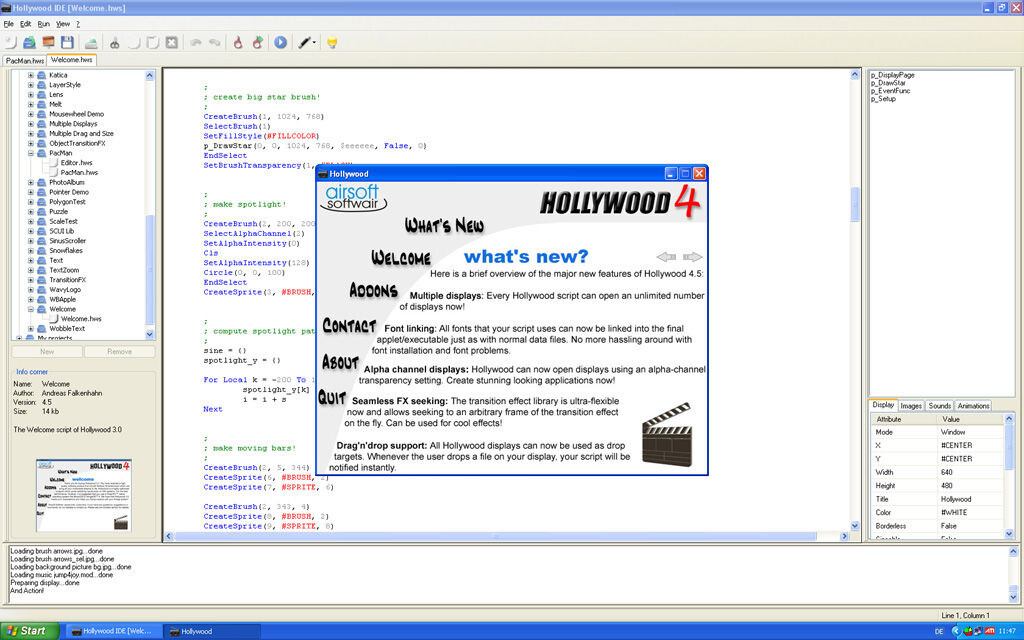This screenshot has width=1024, height=640.
Task: Click the red Compile toolbar icon
Action: click(x=238, y=42)
